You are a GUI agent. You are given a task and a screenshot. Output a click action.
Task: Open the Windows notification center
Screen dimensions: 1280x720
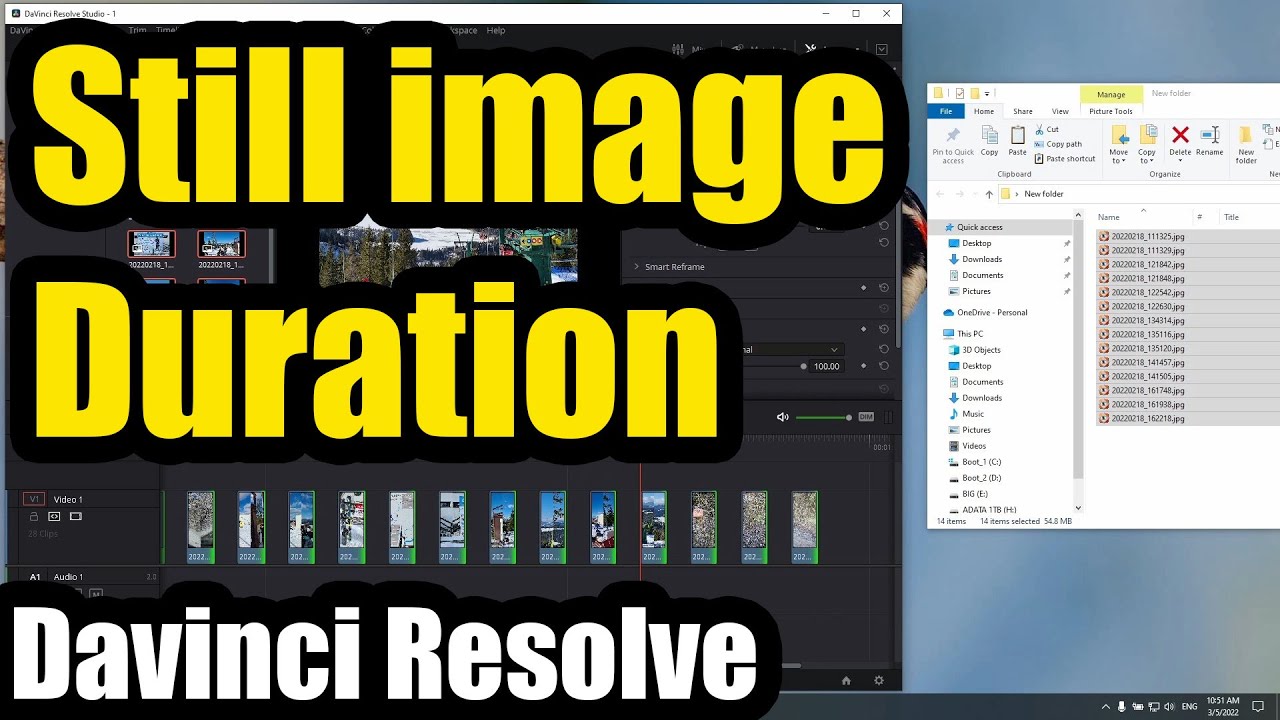pyautogui.click(x=1259, y=706)
